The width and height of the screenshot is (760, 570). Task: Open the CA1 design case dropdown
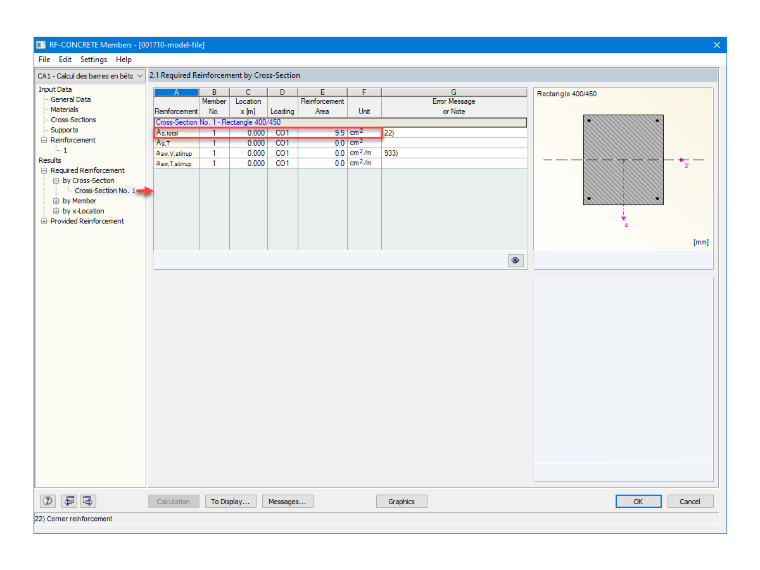click(91, 76)
